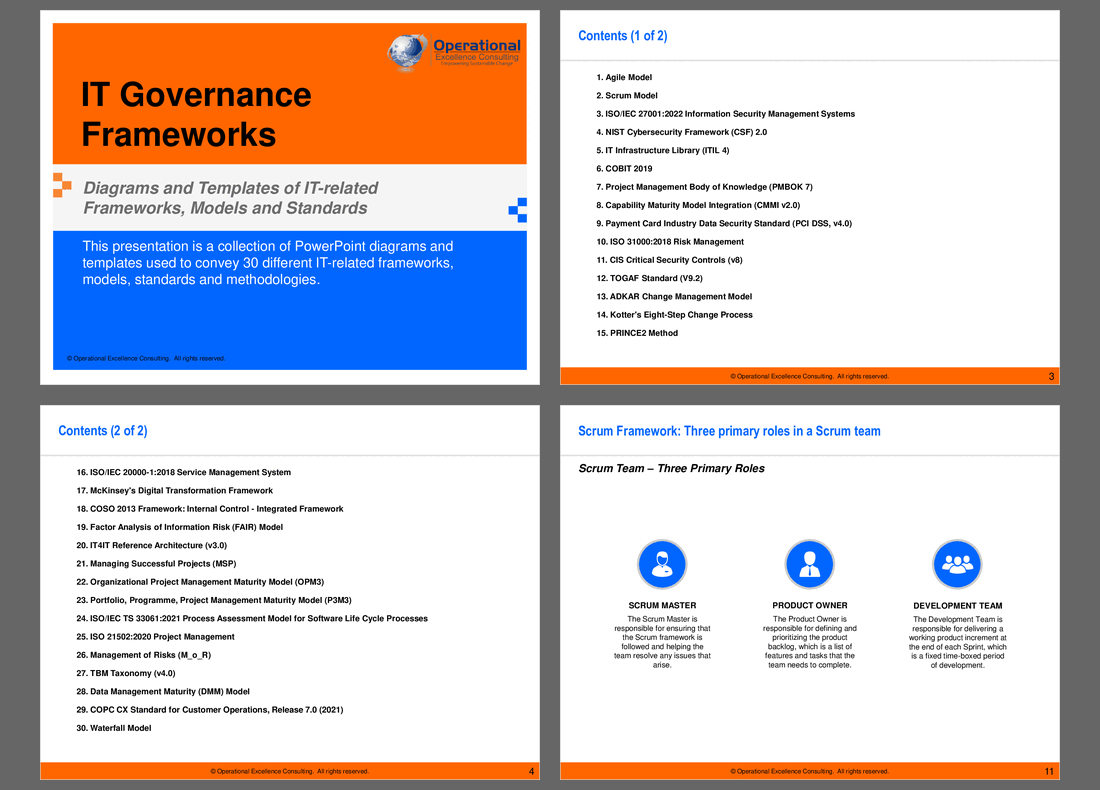Image resolution: width=1100 pixels, height=790 pixels.
Task: Click 'ADKAR Change Management Model' entry
Action: (x=674, y=296)
